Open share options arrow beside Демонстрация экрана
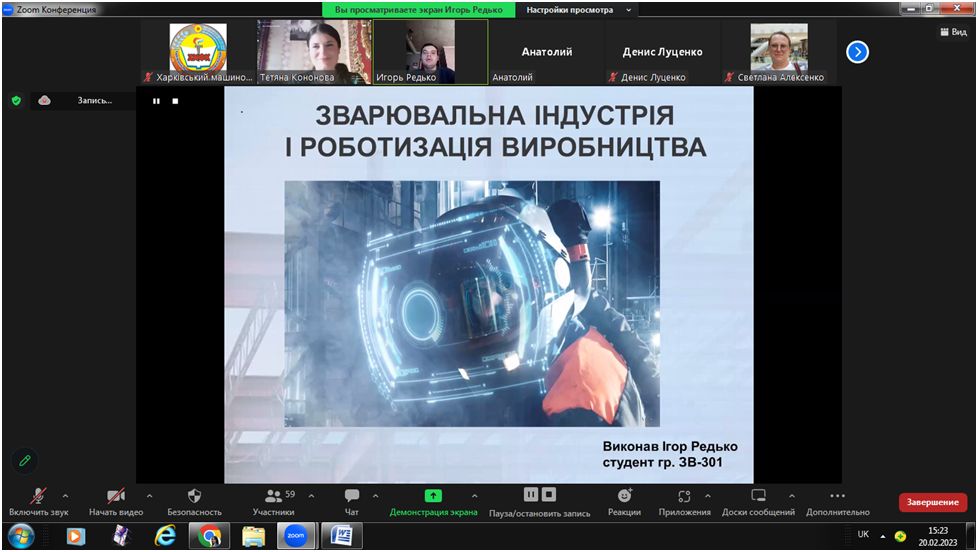The image size is (978, 552). [475, 496]
